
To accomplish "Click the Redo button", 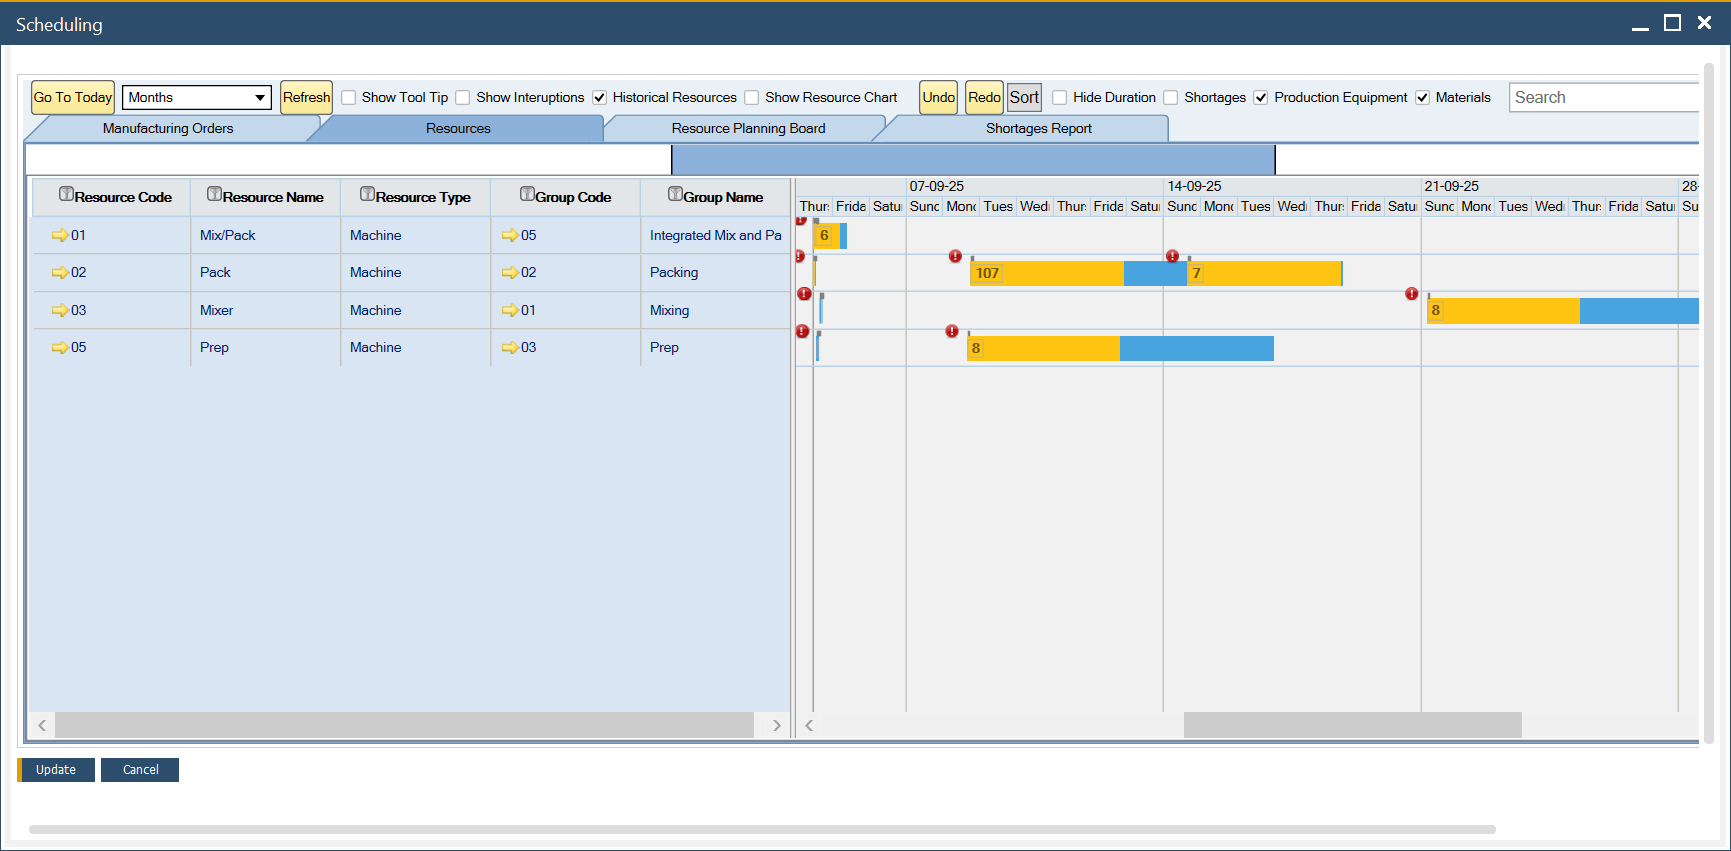I will point(984,97).
